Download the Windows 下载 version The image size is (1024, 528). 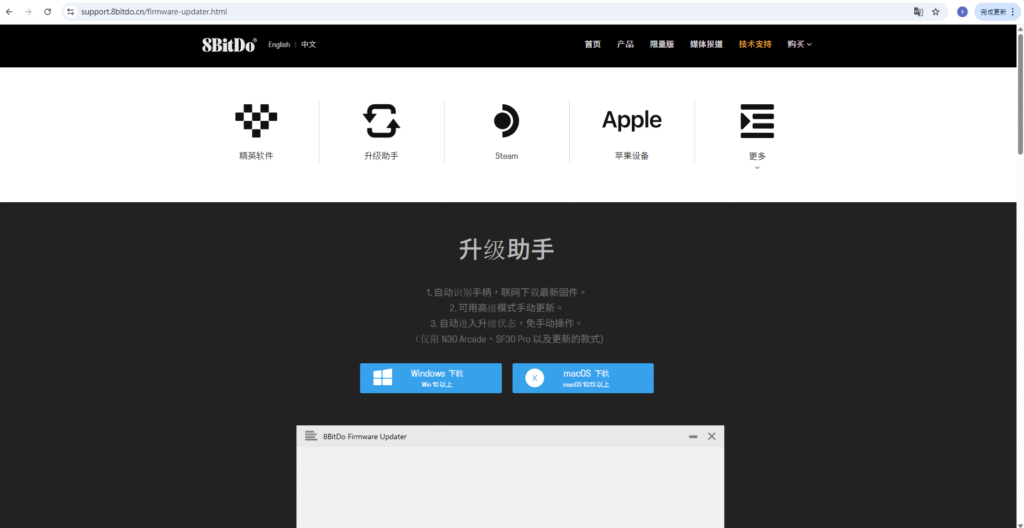pyautogui.click(x=431, y=378)
